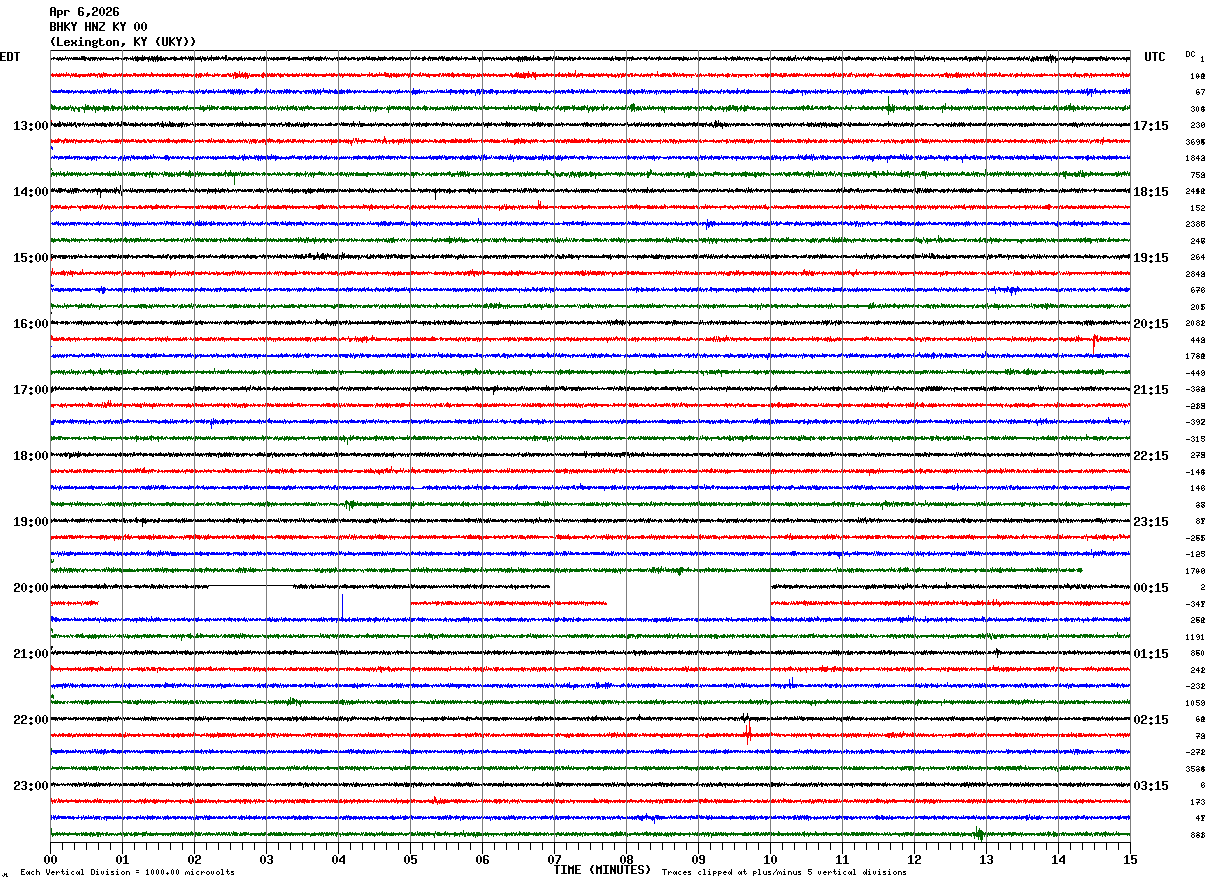Click the 19:15 UTC time label
The height and width of the screenshot is (886, 1210).
(x=1151, y=258)
